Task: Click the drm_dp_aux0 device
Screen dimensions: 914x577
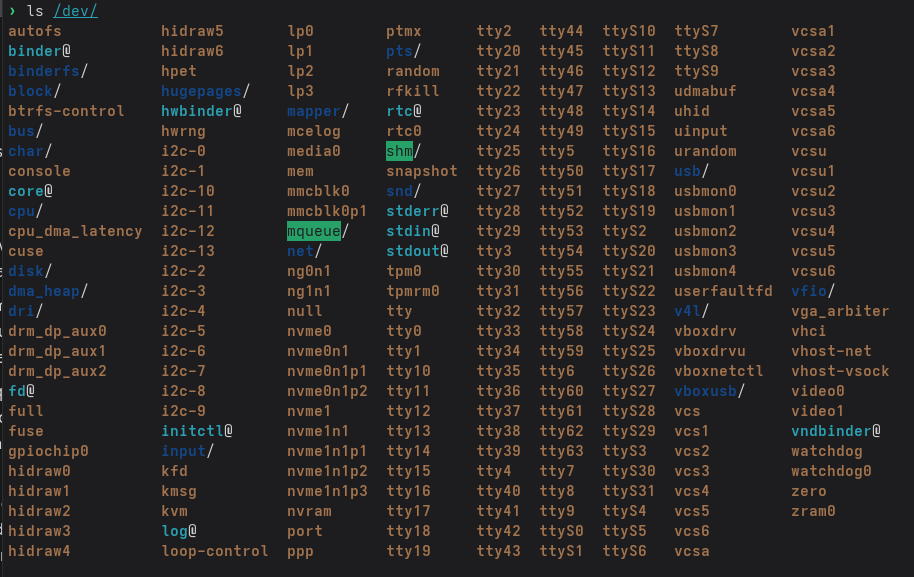Action: tap(57, 331)
